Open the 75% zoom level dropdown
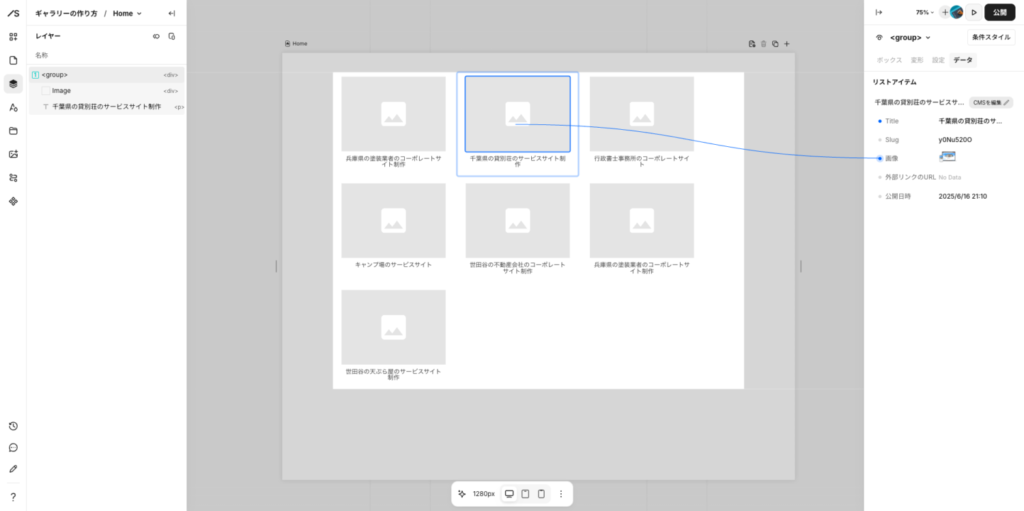Viewport: 1024px width, 511px height. pos(925,12)
